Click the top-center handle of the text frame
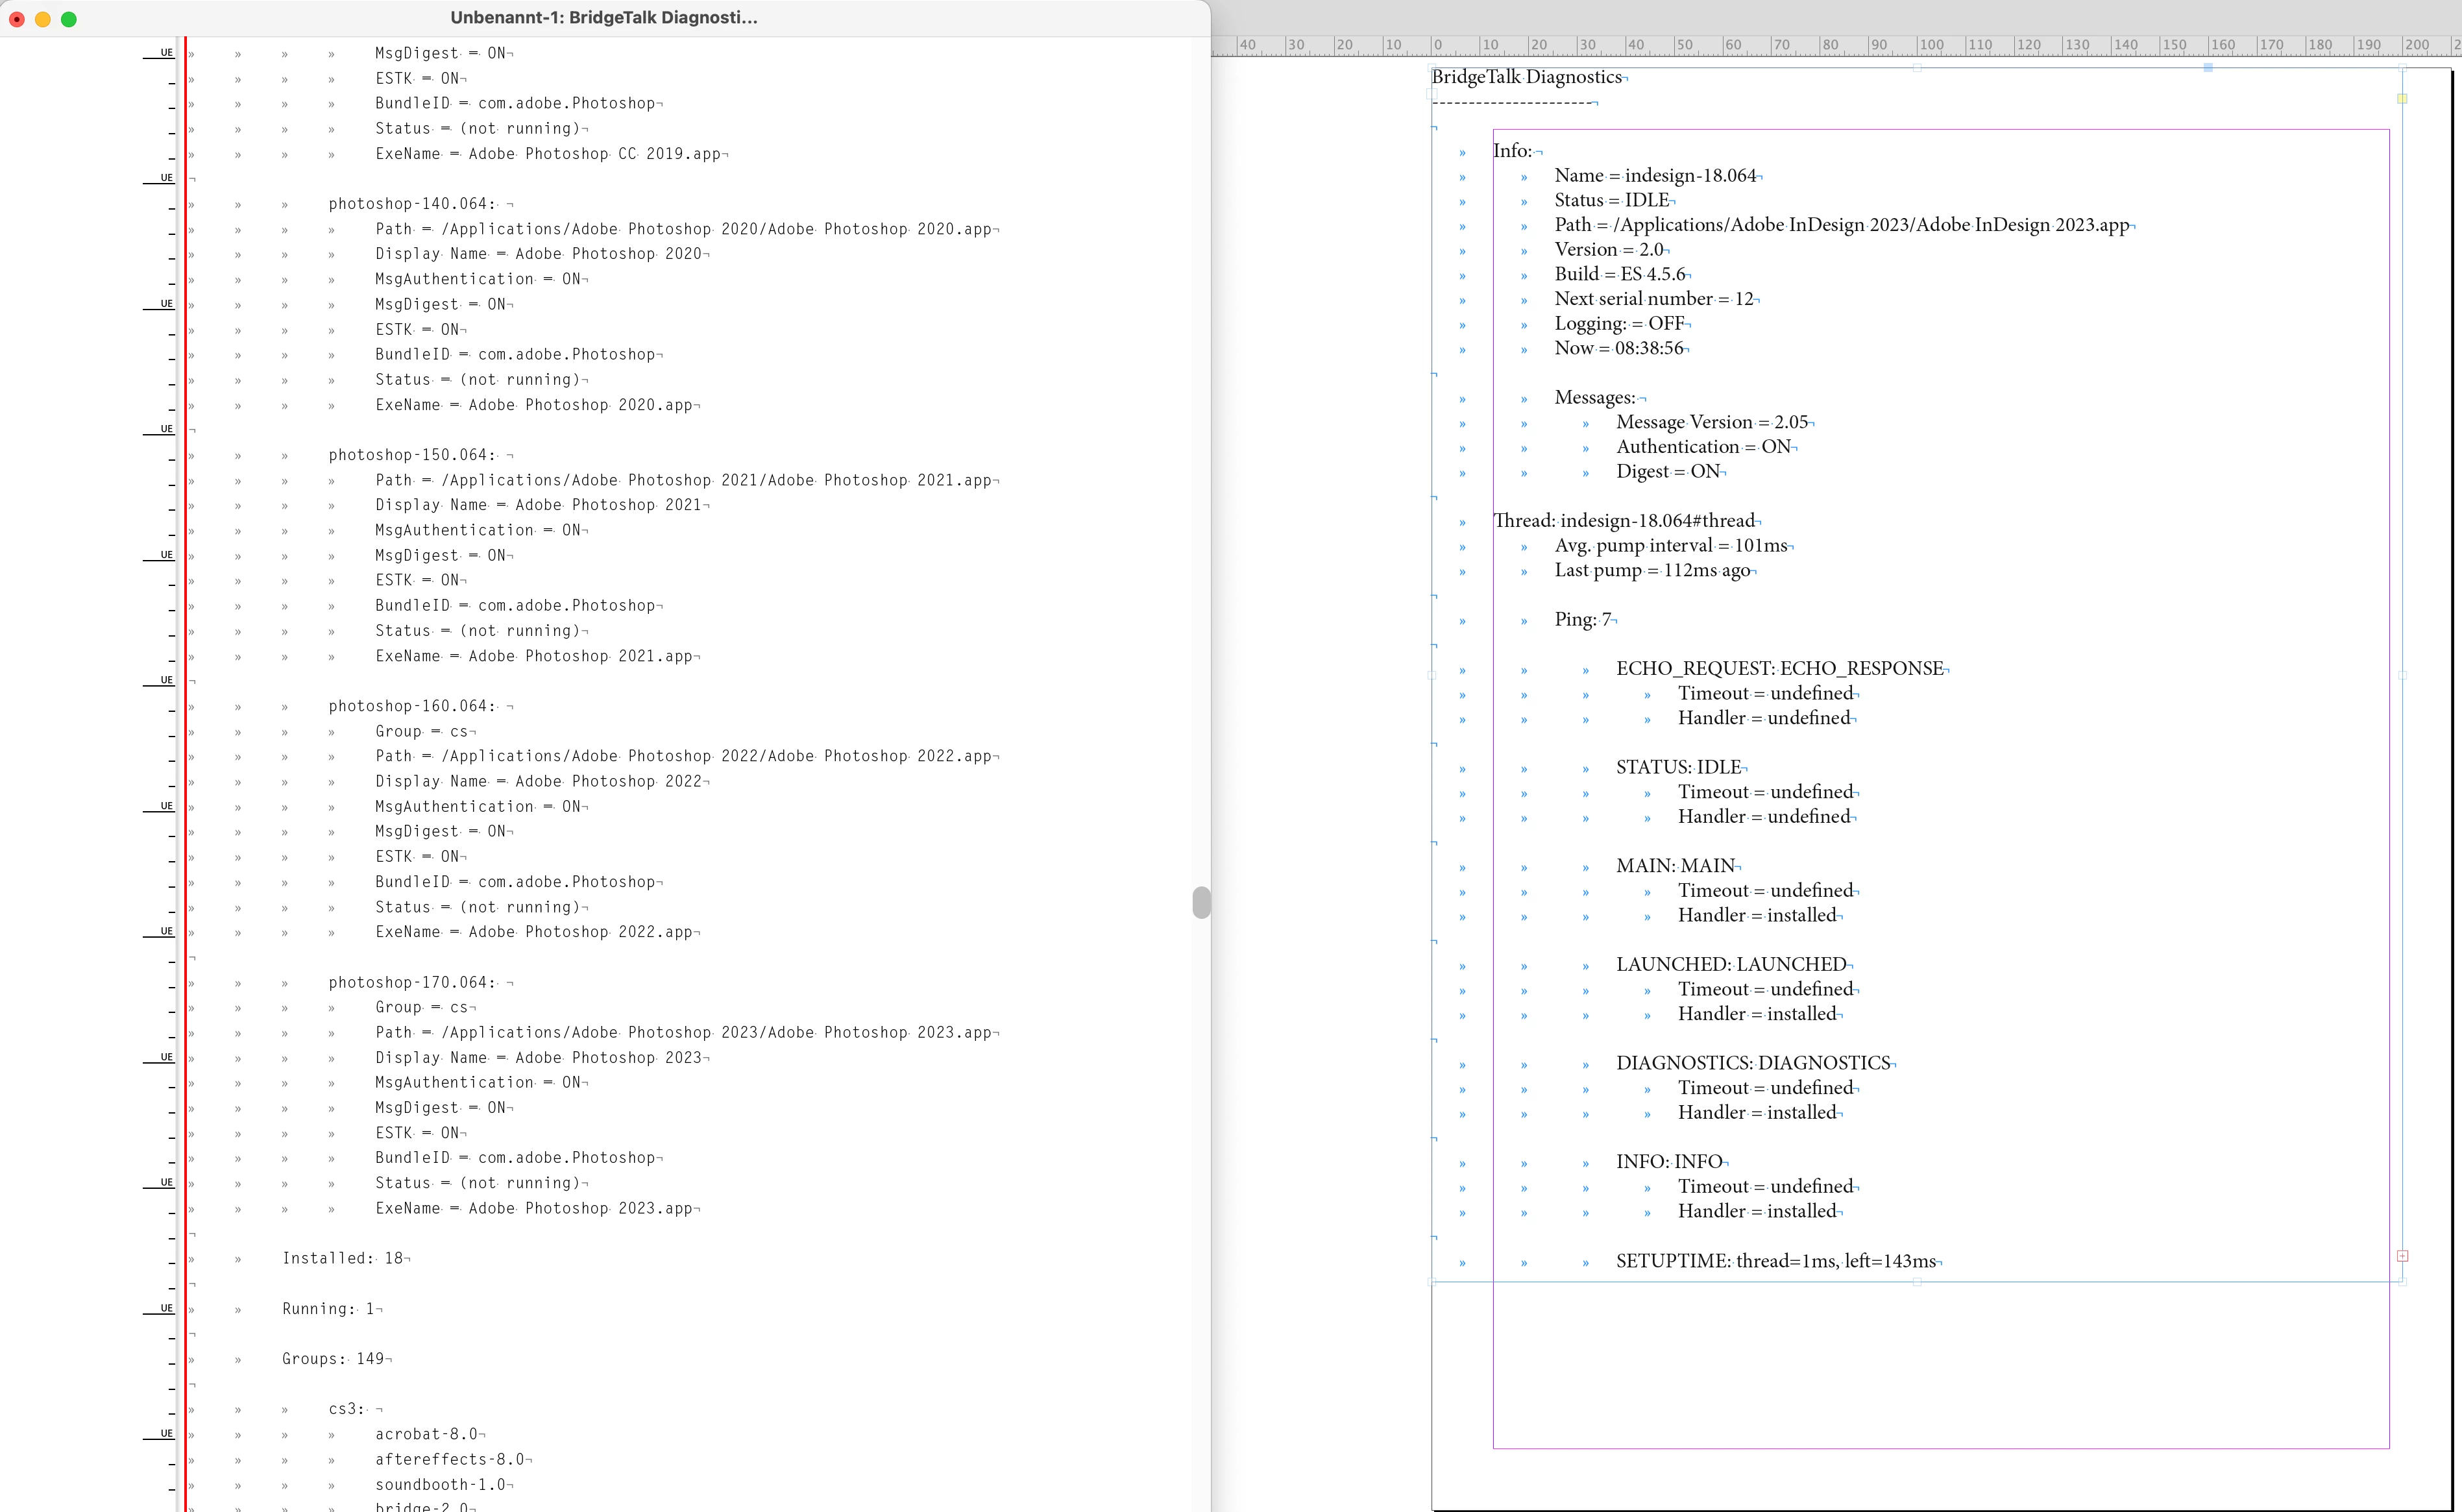 1917,68
